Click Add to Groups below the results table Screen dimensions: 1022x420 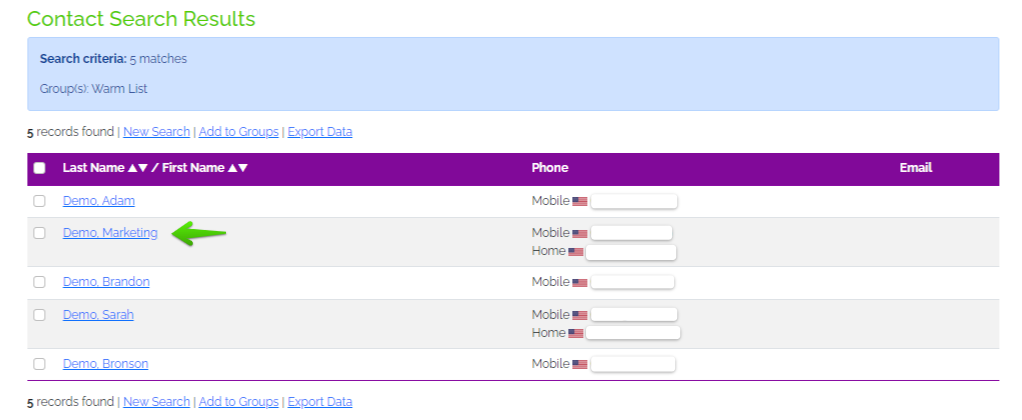tap(239, 402)
